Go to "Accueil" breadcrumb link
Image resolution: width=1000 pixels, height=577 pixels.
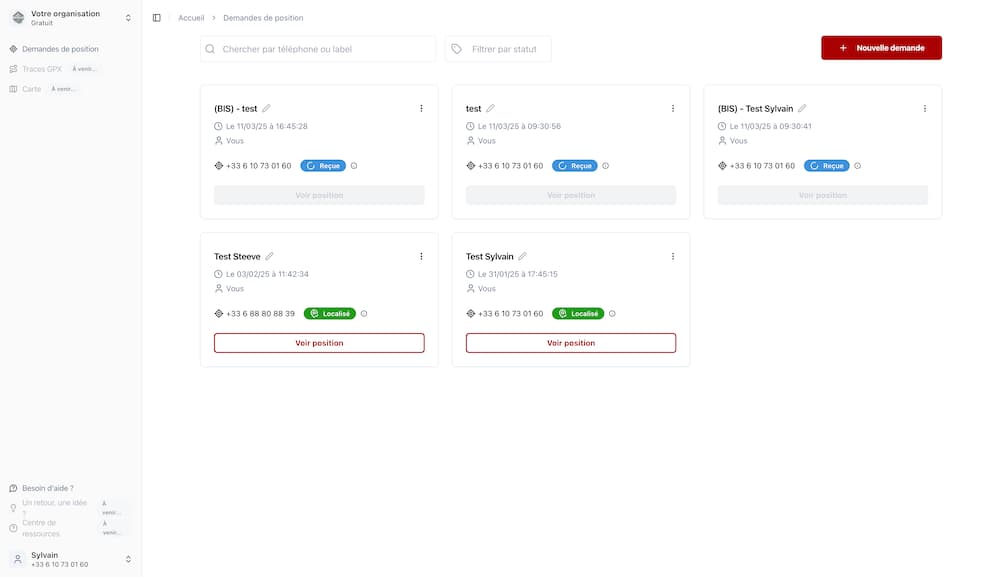tap(191, 18)
